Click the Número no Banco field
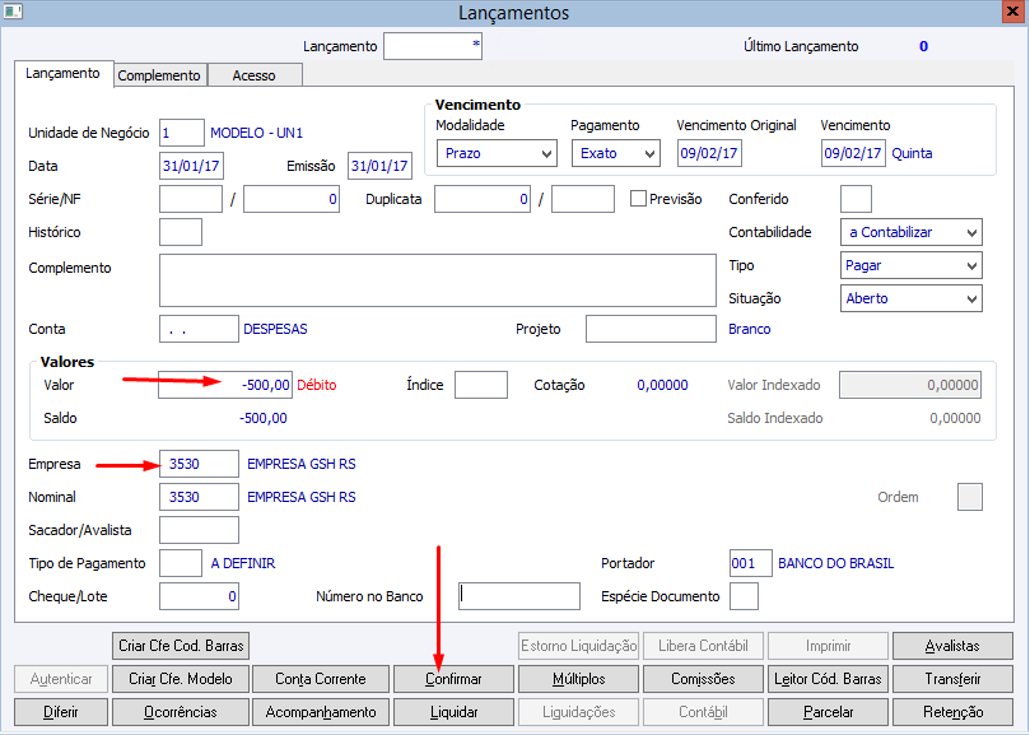The image size is (1029, 735). tap(519, 597)
